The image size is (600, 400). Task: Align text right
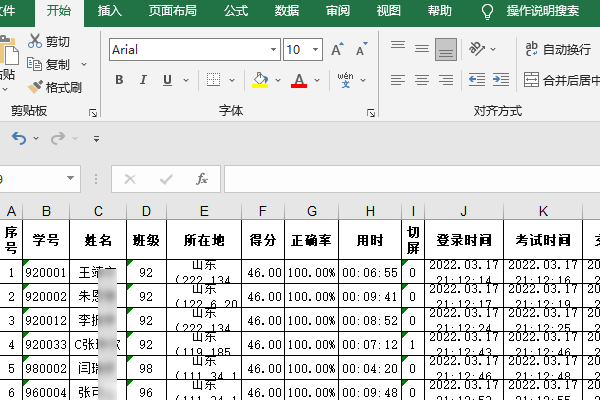(446, 80)
